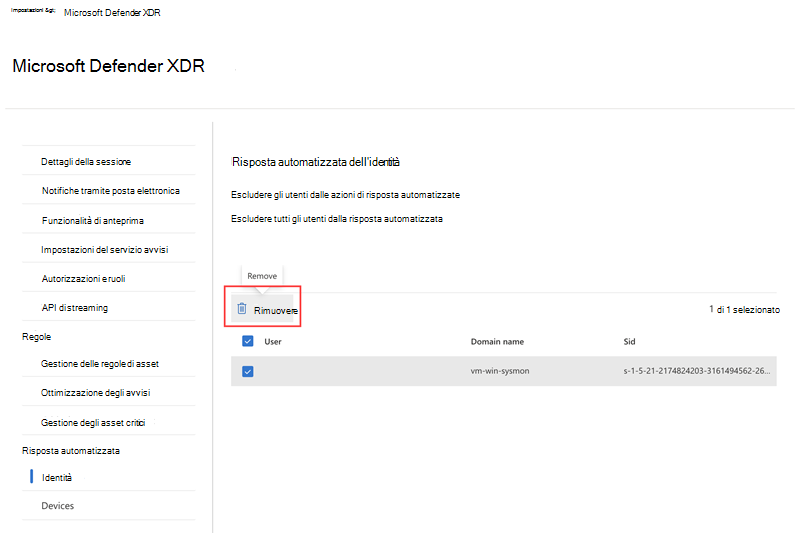Select Funzionalità di anteprima

92,220
